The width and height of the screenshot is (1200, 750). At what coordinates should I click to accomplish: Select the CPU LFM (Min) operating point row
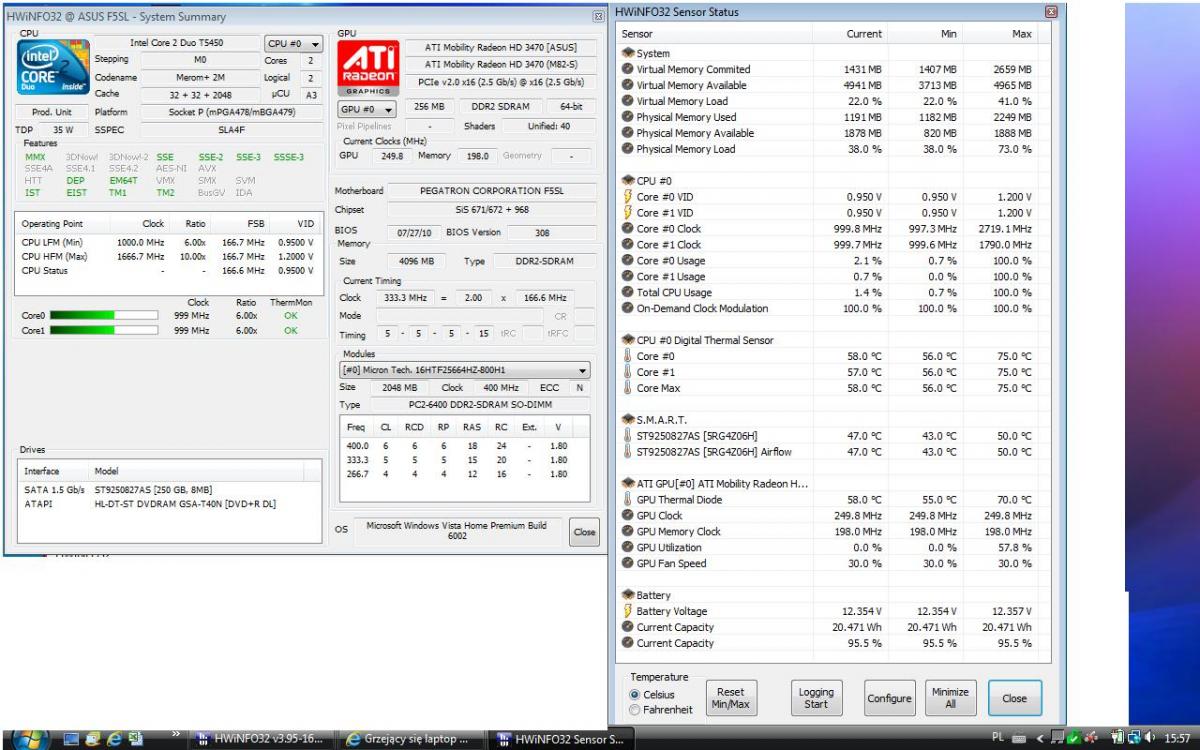[x=169, y=242]
